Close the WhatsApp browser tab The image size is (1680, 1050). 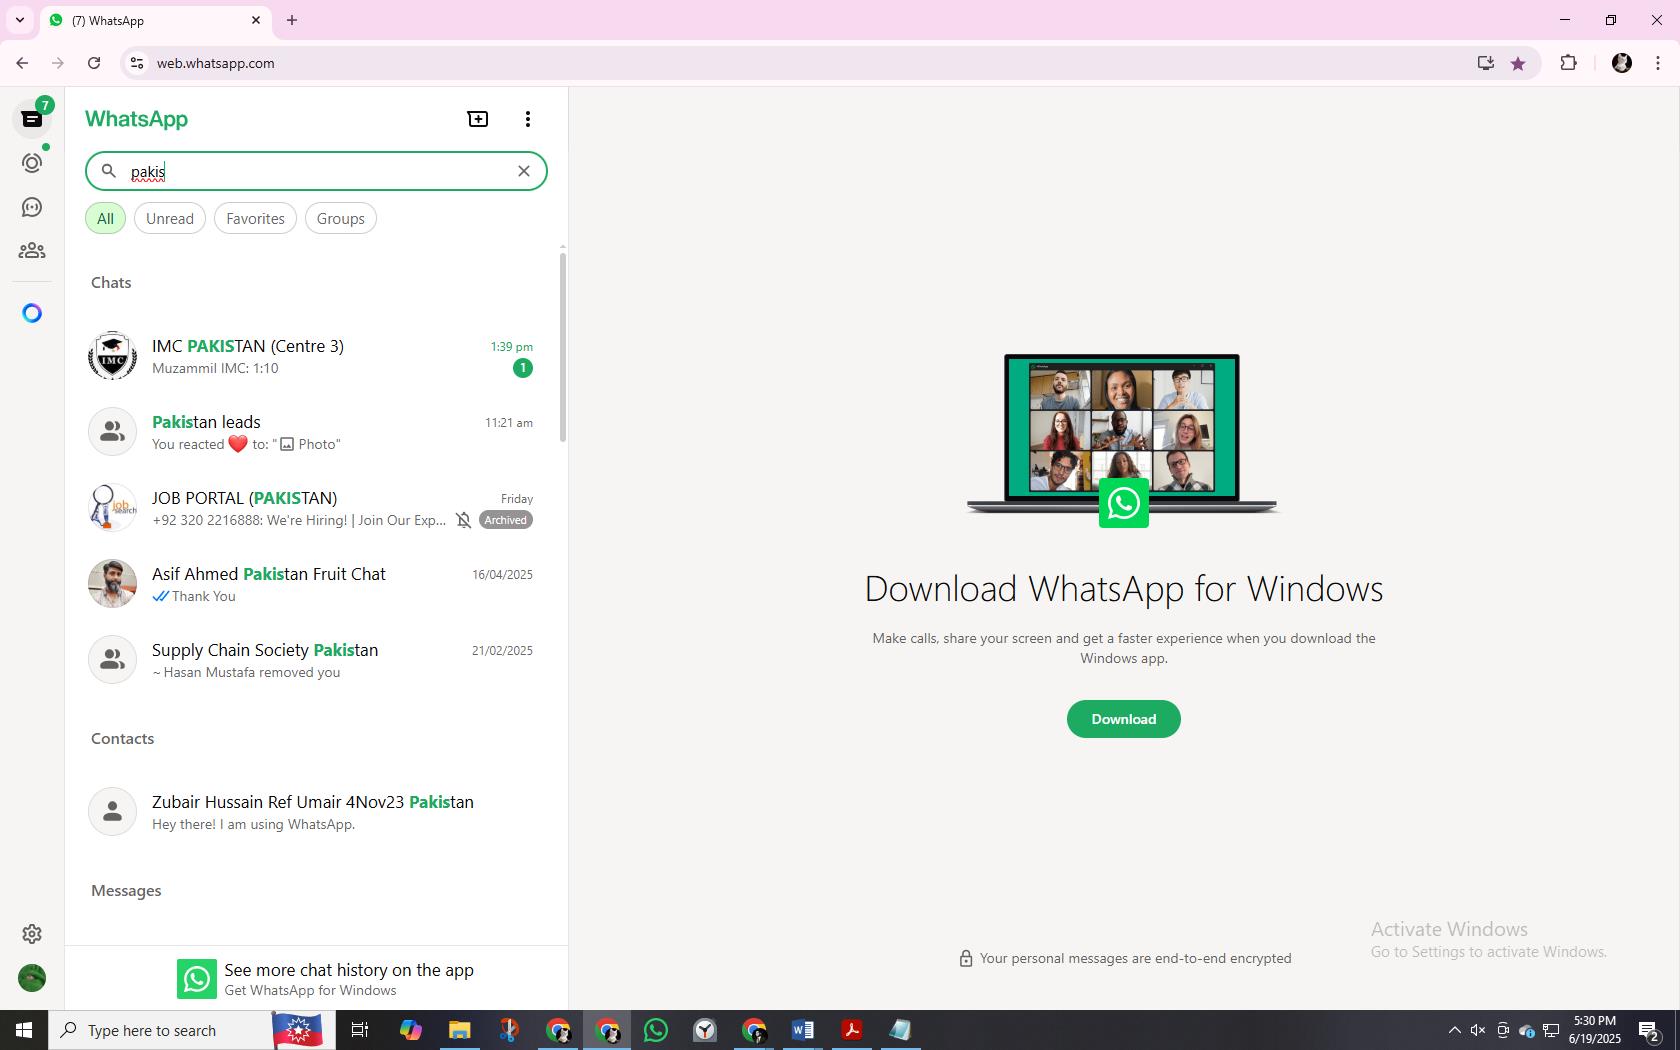256,20
